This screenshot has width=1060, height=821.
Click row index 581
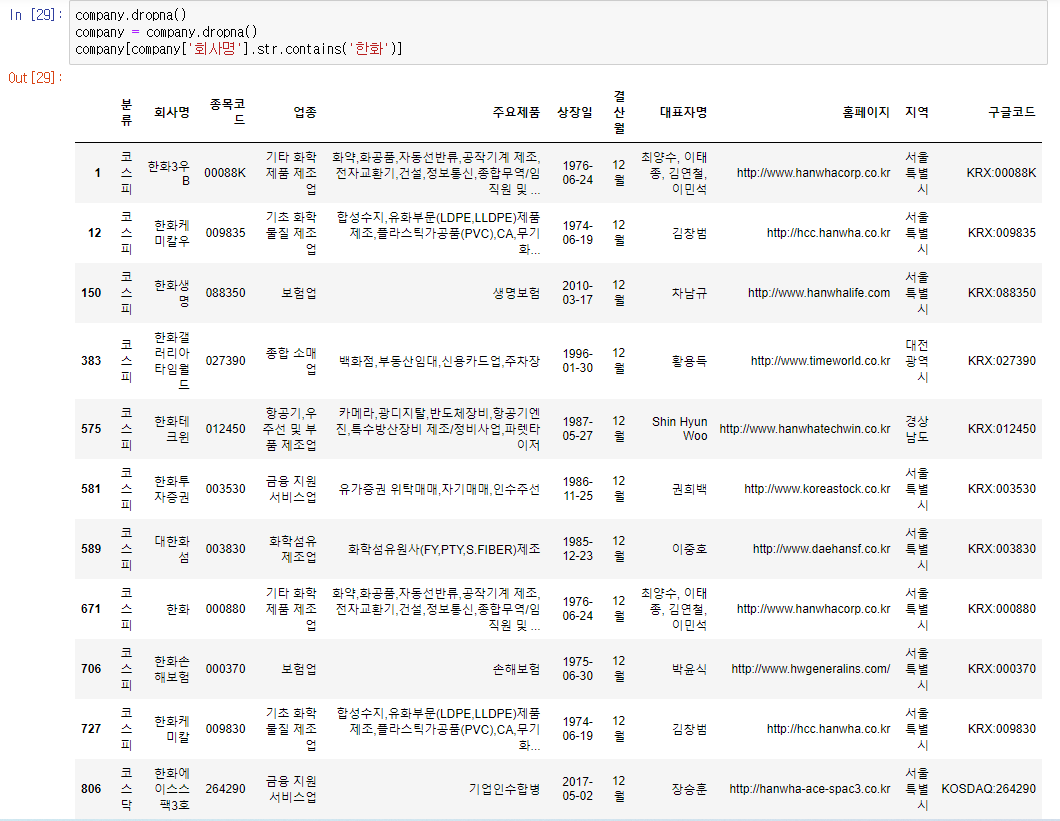[x=91, y=489]
